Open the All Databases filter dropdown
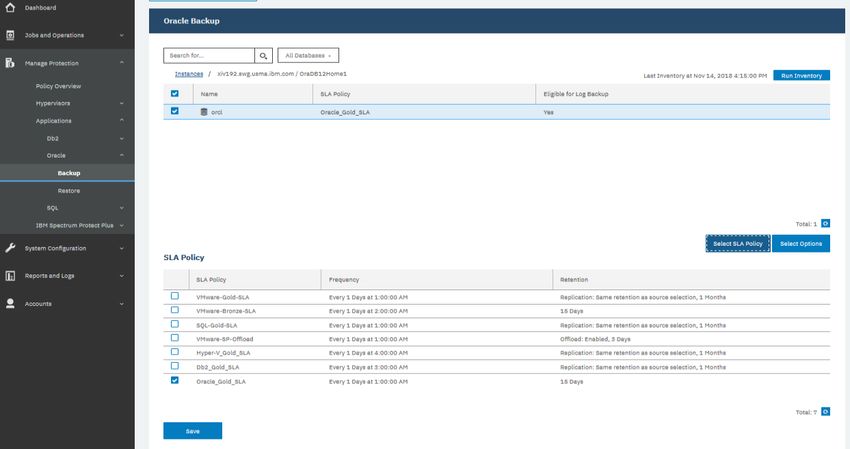 pyautogui.click(x=308, y=55)
